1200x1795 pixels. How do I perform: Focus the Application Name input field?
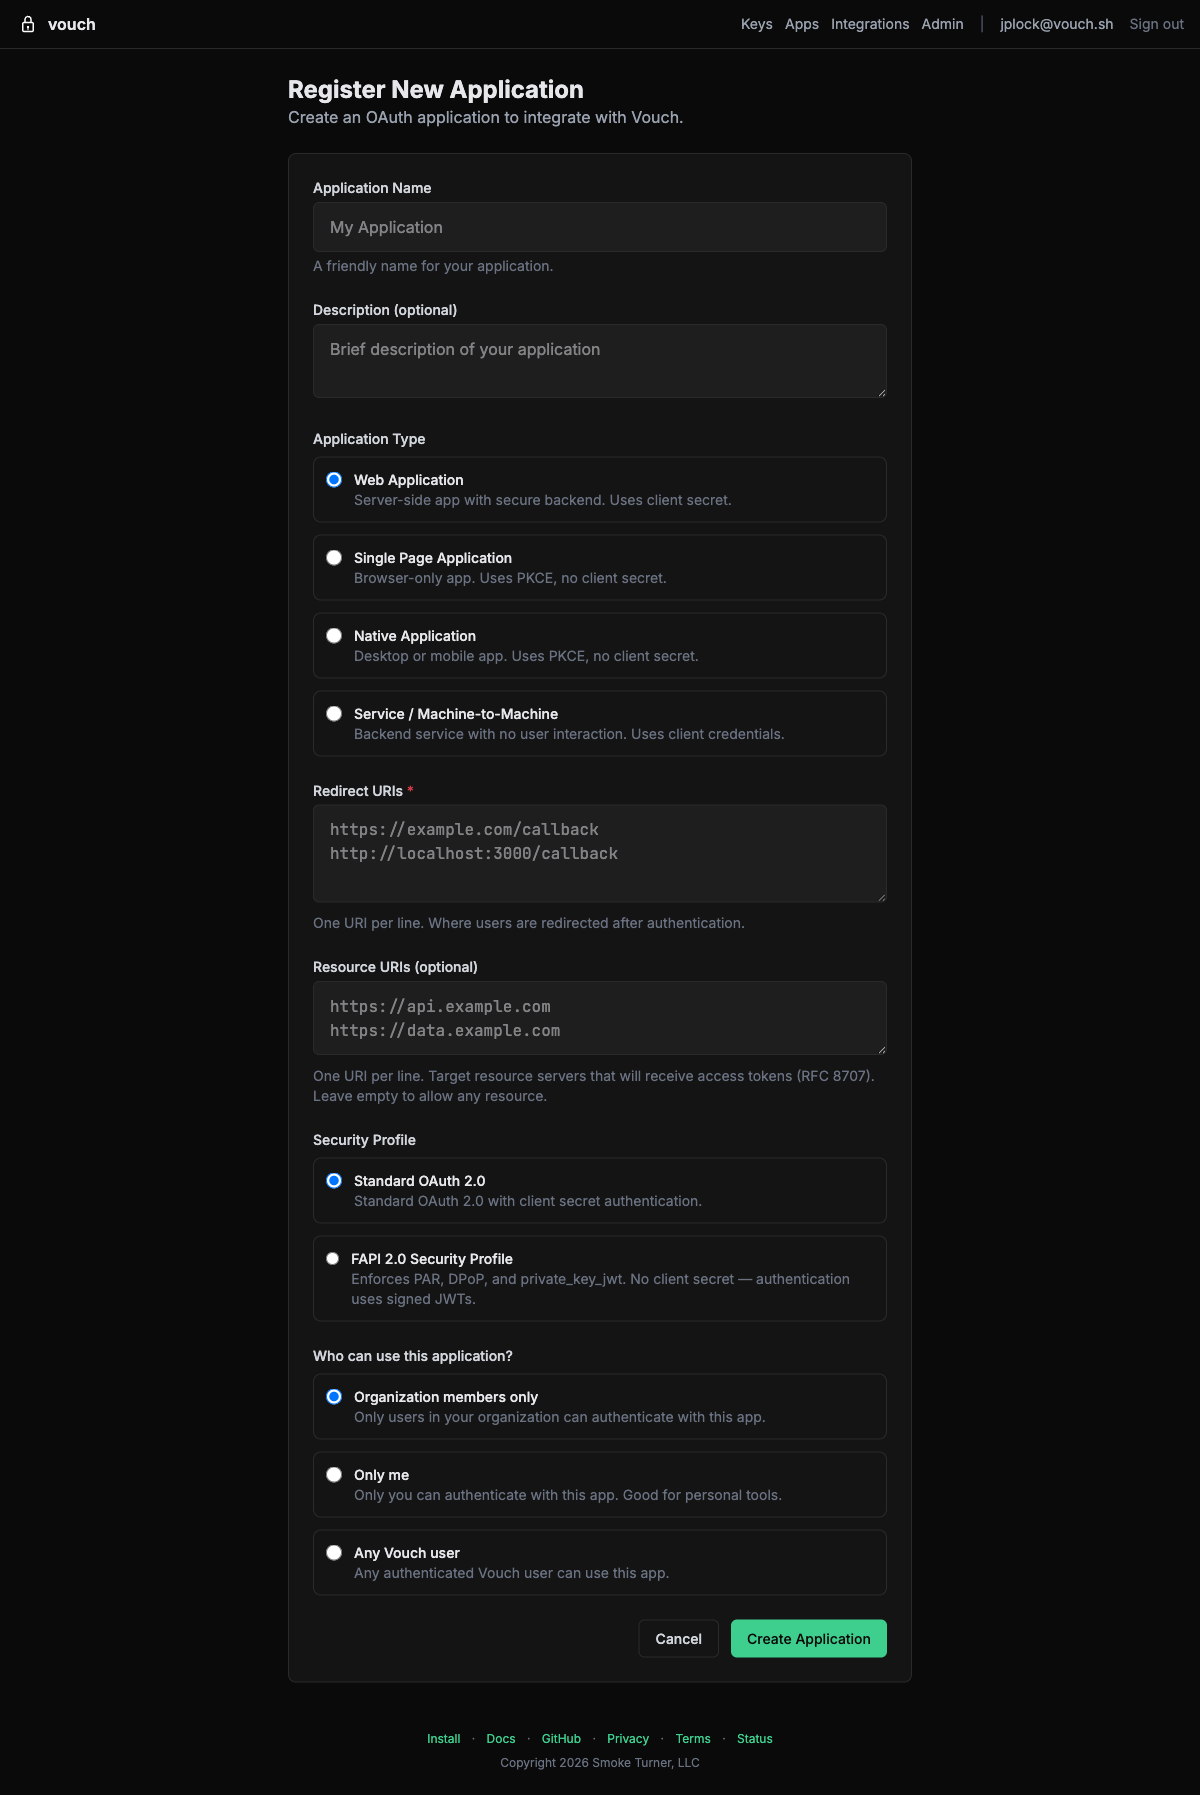599,227
